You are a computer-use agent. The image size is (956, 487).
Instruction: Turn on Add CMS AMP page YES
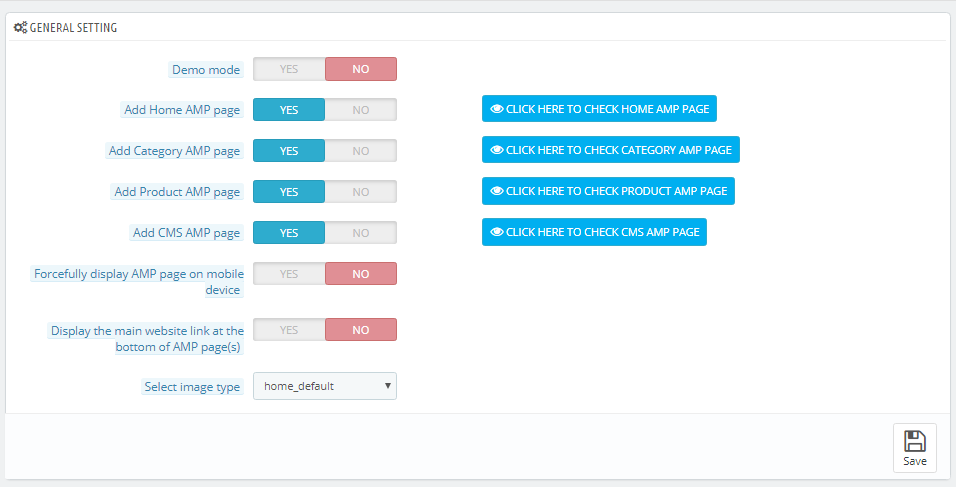point(289,232)
